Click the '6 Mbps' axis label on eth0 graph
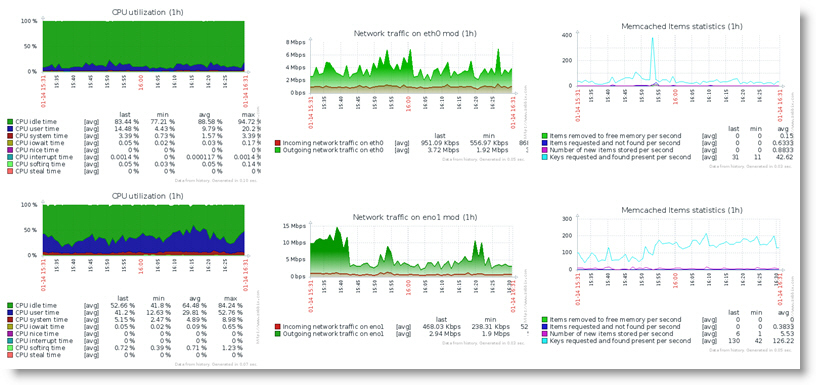The image size is (816, 385). pos(295,55)
